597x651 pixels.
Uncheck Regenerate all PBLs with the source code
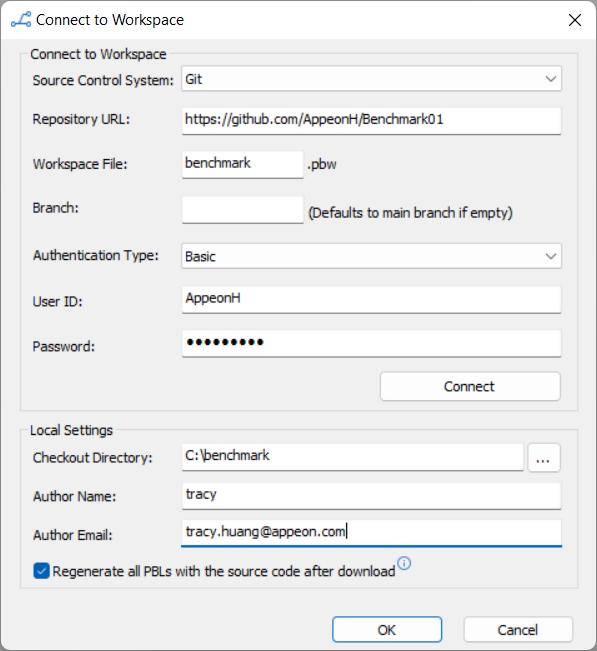[42, 571]
